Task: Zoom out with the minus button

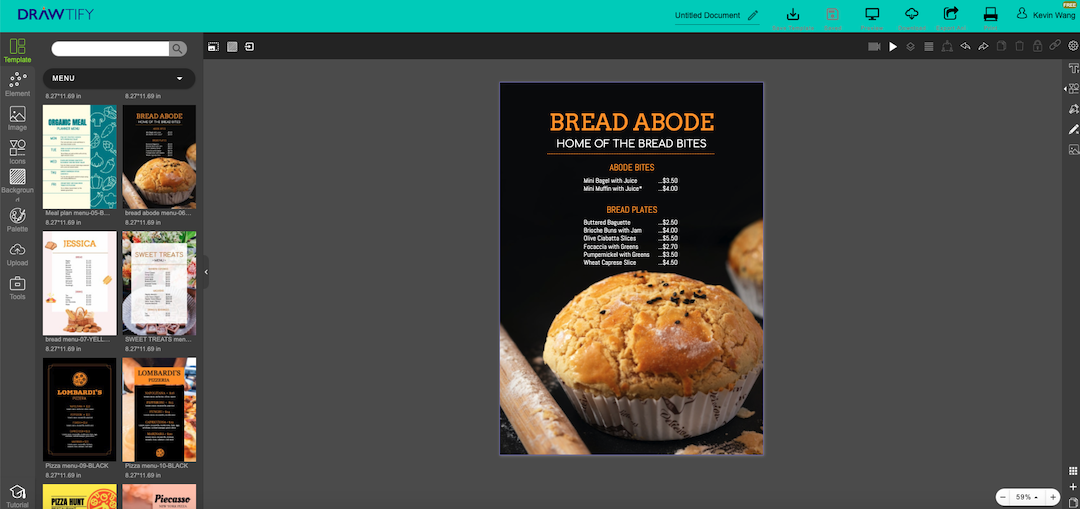Action: pos(1003,497)
